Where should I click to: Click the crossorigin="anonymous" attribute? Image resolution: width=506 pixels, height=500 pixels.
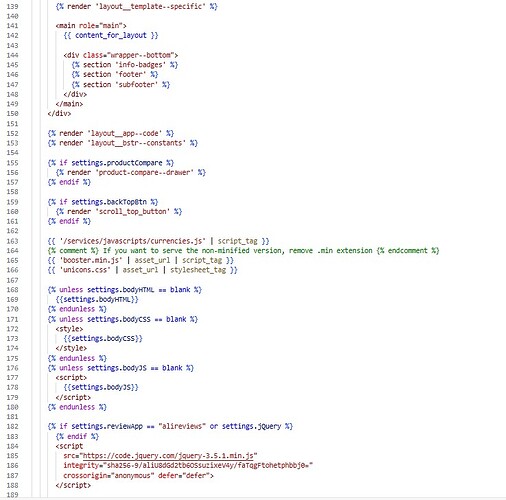(x=109, y=476)
